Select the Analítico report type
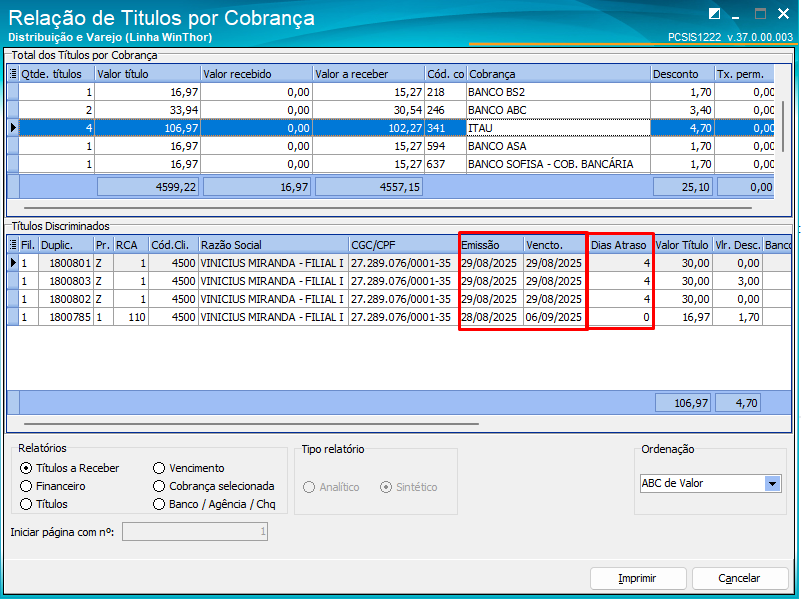Screen dimensions: 801x602 click(331, 487)
